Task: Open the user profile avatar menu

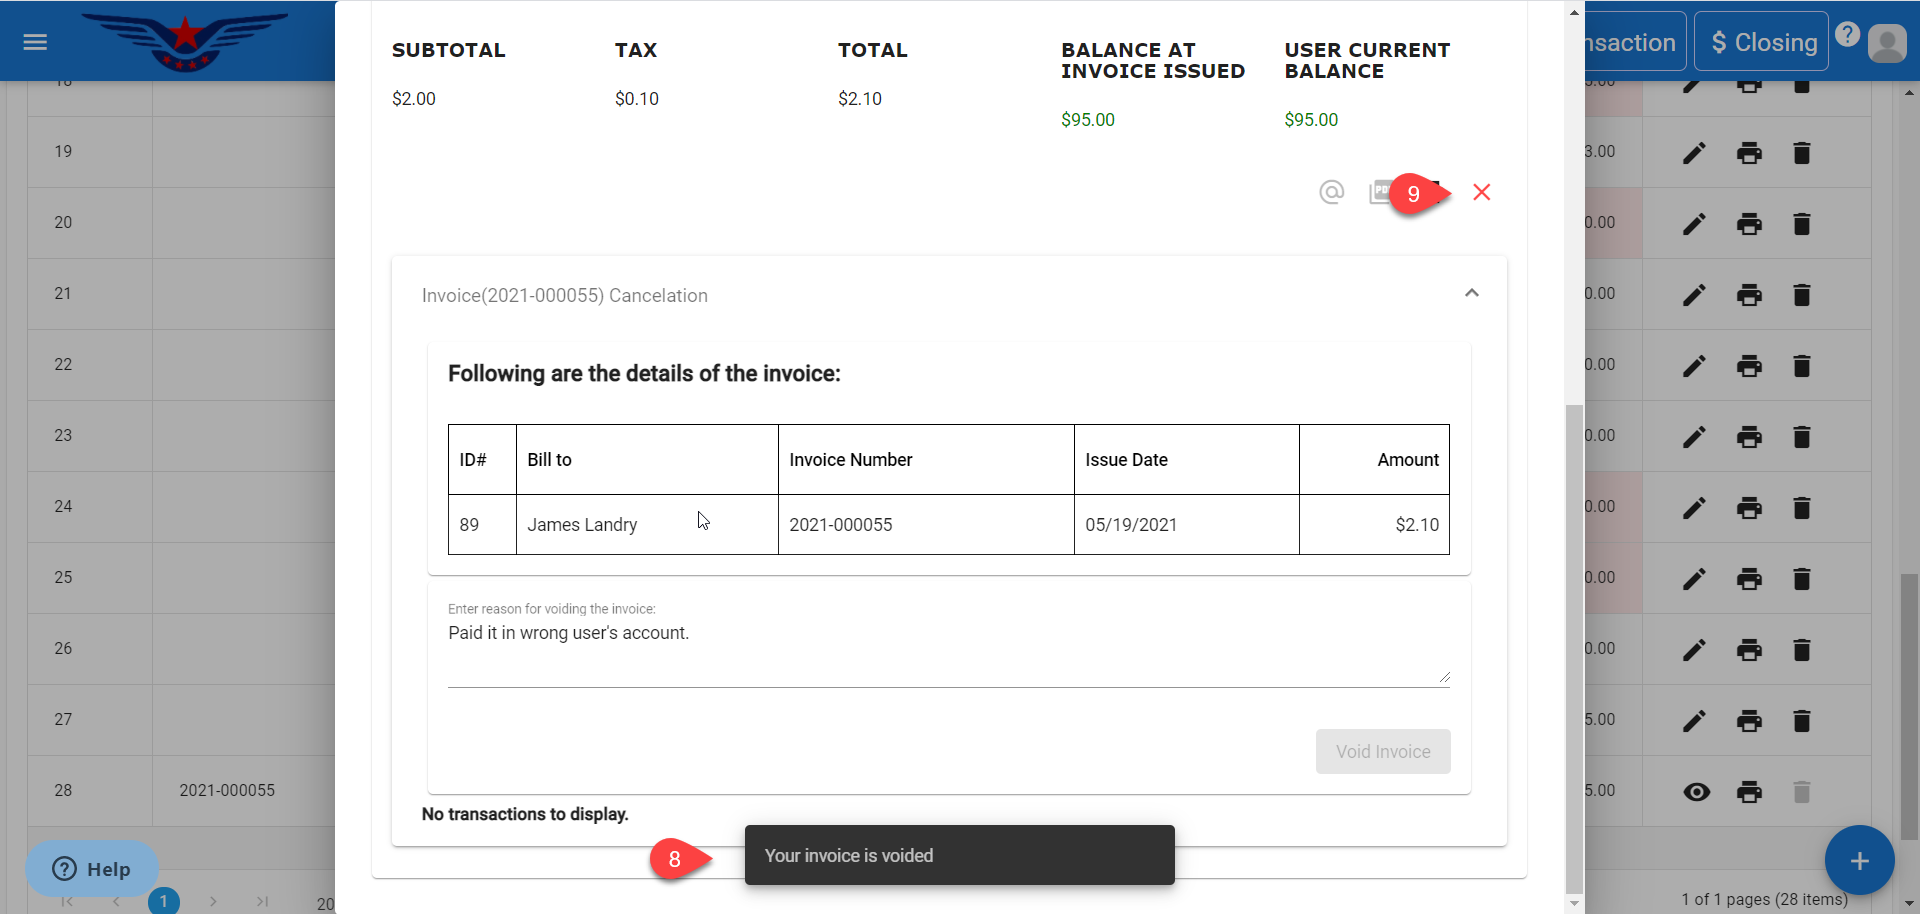Action: point(1887,43)
